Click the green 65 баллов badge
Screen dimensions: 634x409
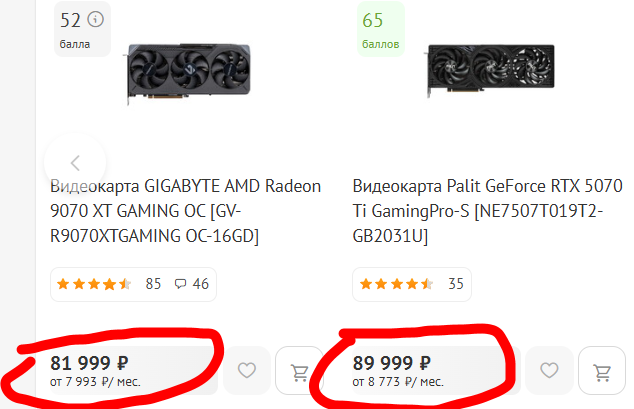click(380, 30)
